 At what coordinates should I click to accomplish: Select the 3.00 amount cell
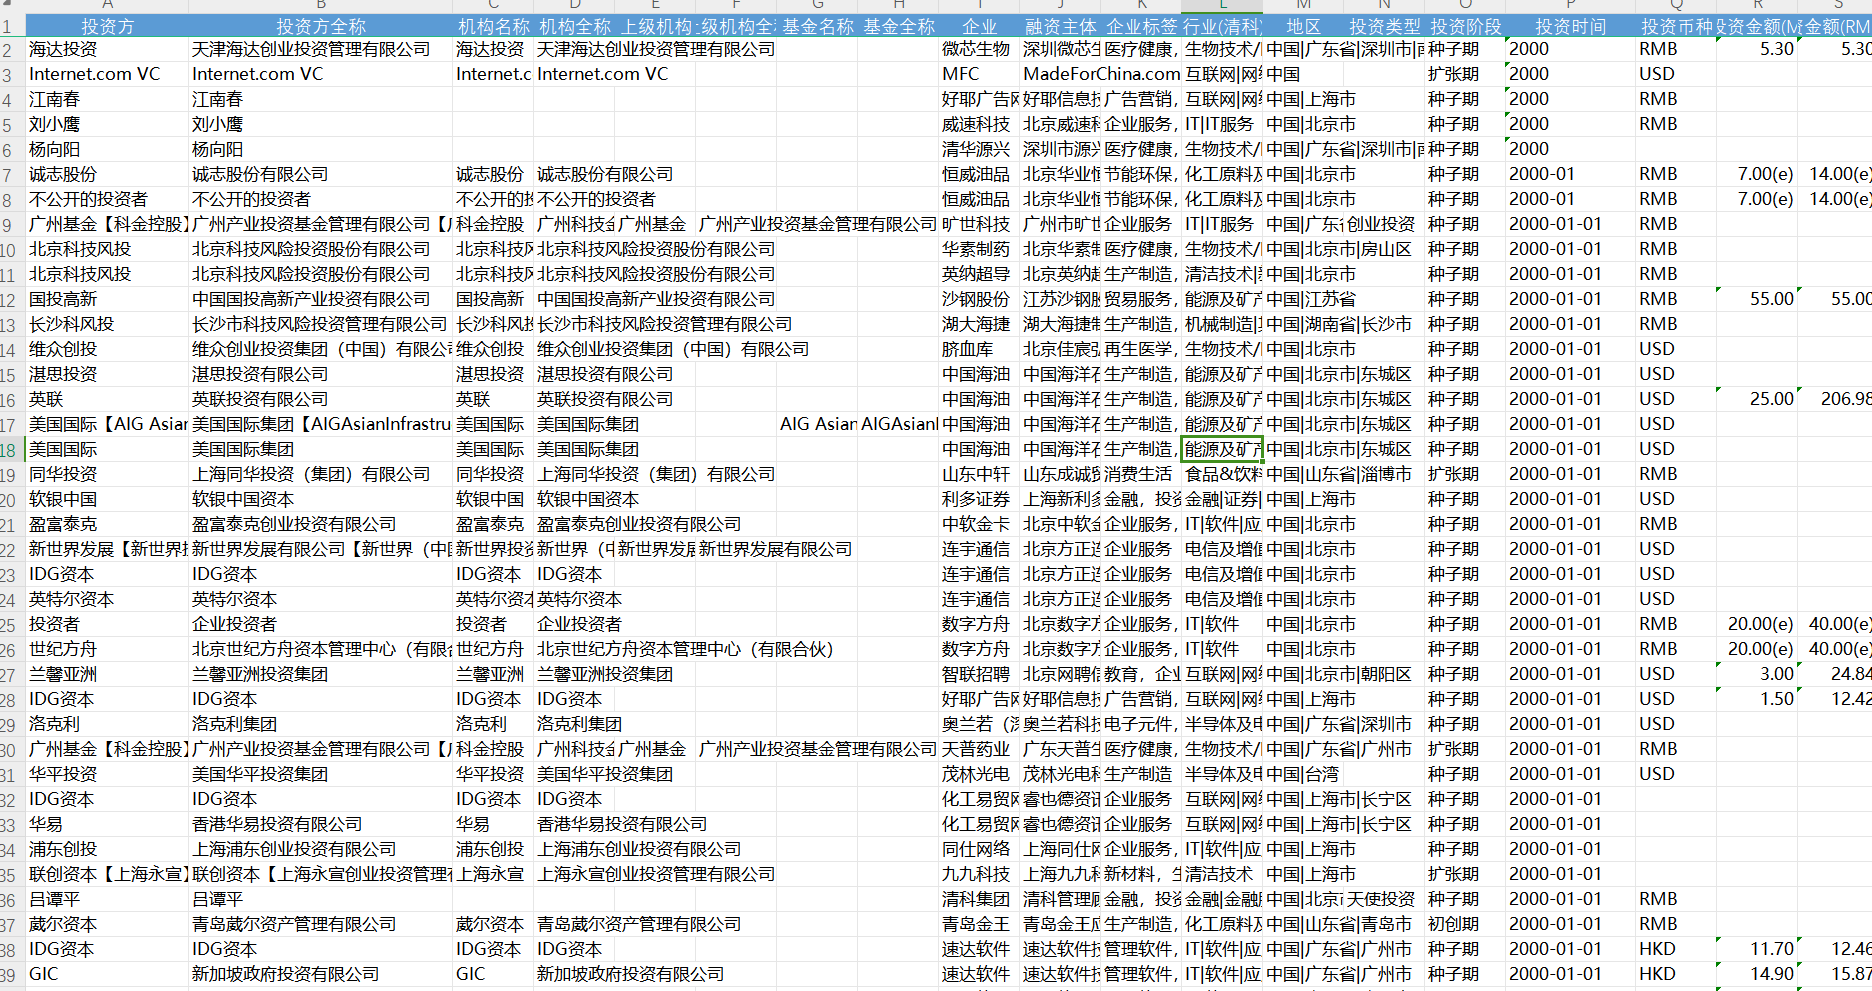point(1757,674)
